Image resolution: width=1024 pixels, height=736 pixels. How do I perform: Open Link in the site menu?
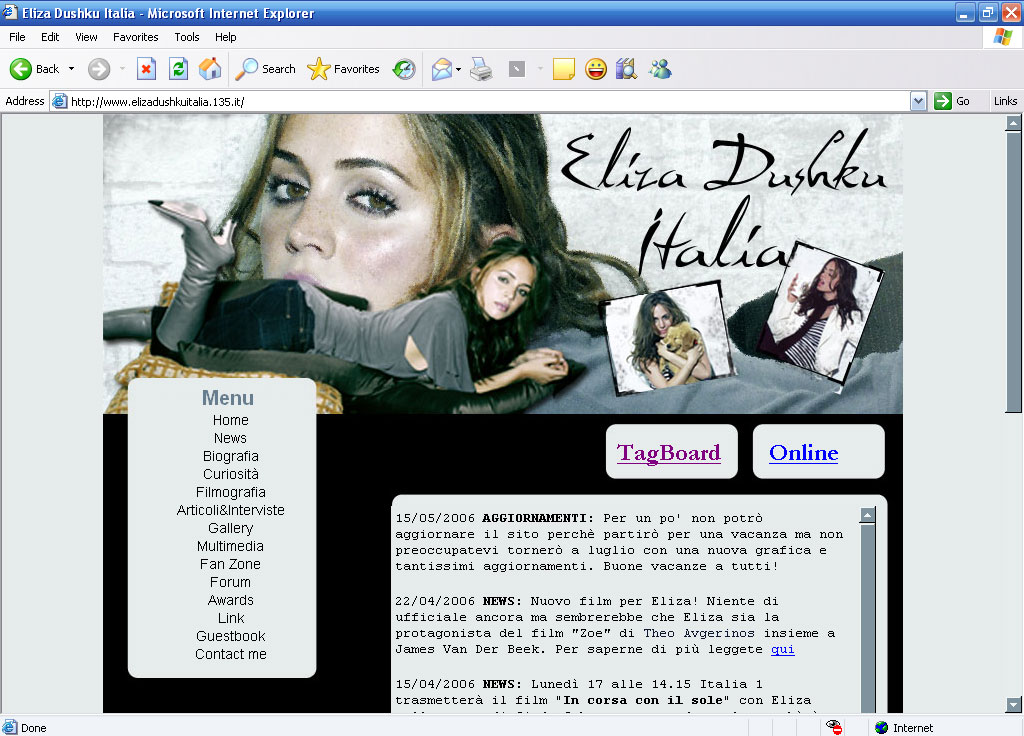(x=231, y=618)
